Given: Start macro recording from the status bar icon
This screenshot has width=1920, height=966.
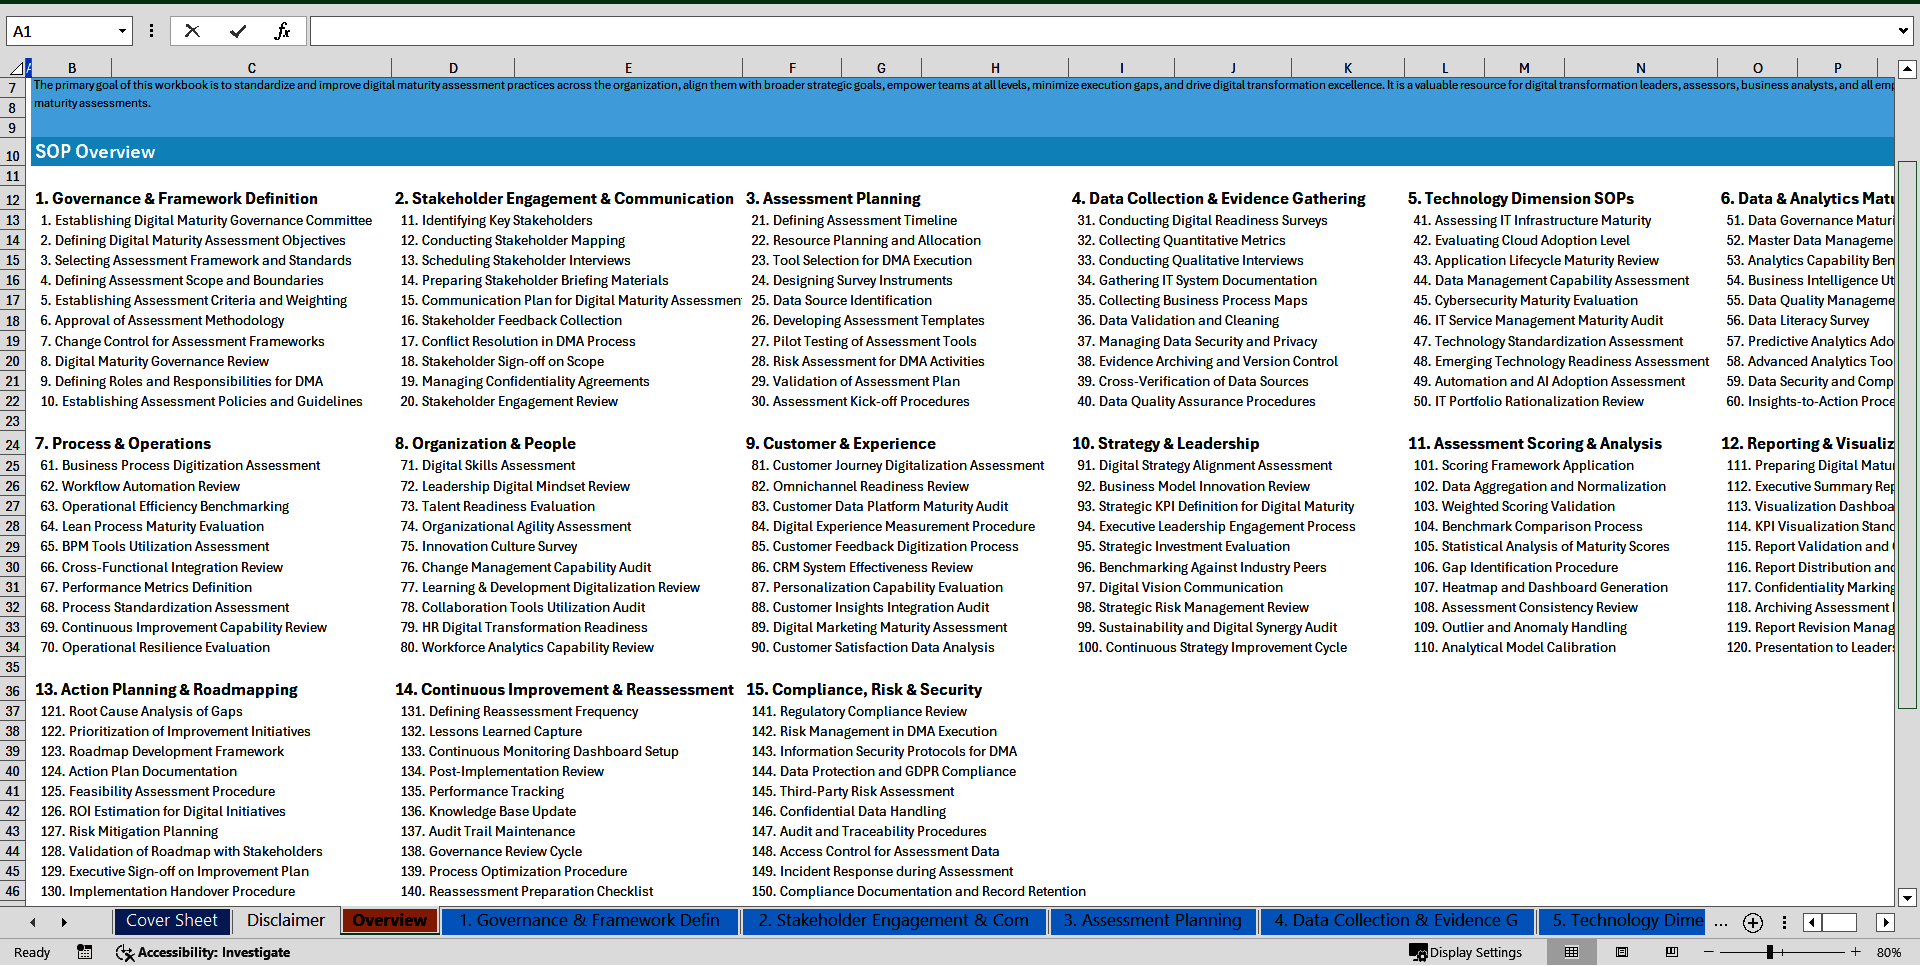Looking at the screenshot, I should tap(85, 952).
